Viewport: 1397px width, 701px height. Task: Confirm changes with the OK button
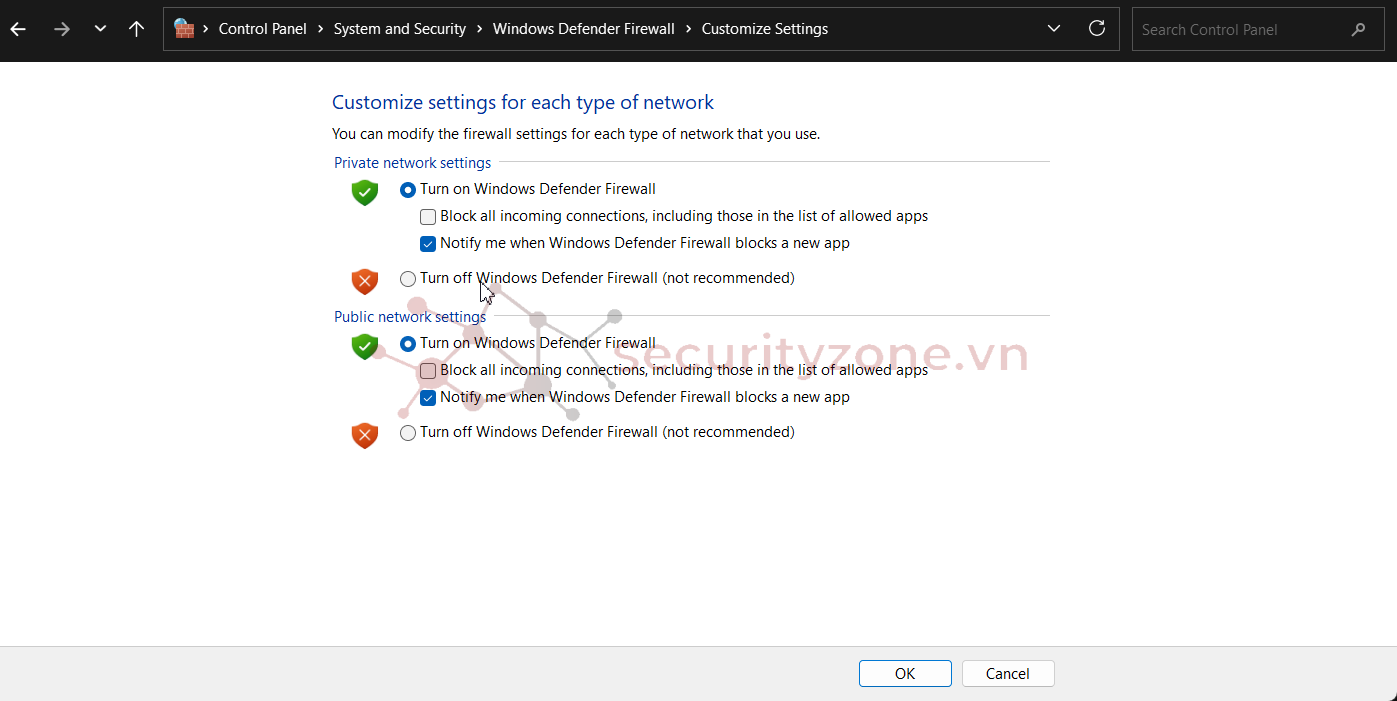coord(905,674)
